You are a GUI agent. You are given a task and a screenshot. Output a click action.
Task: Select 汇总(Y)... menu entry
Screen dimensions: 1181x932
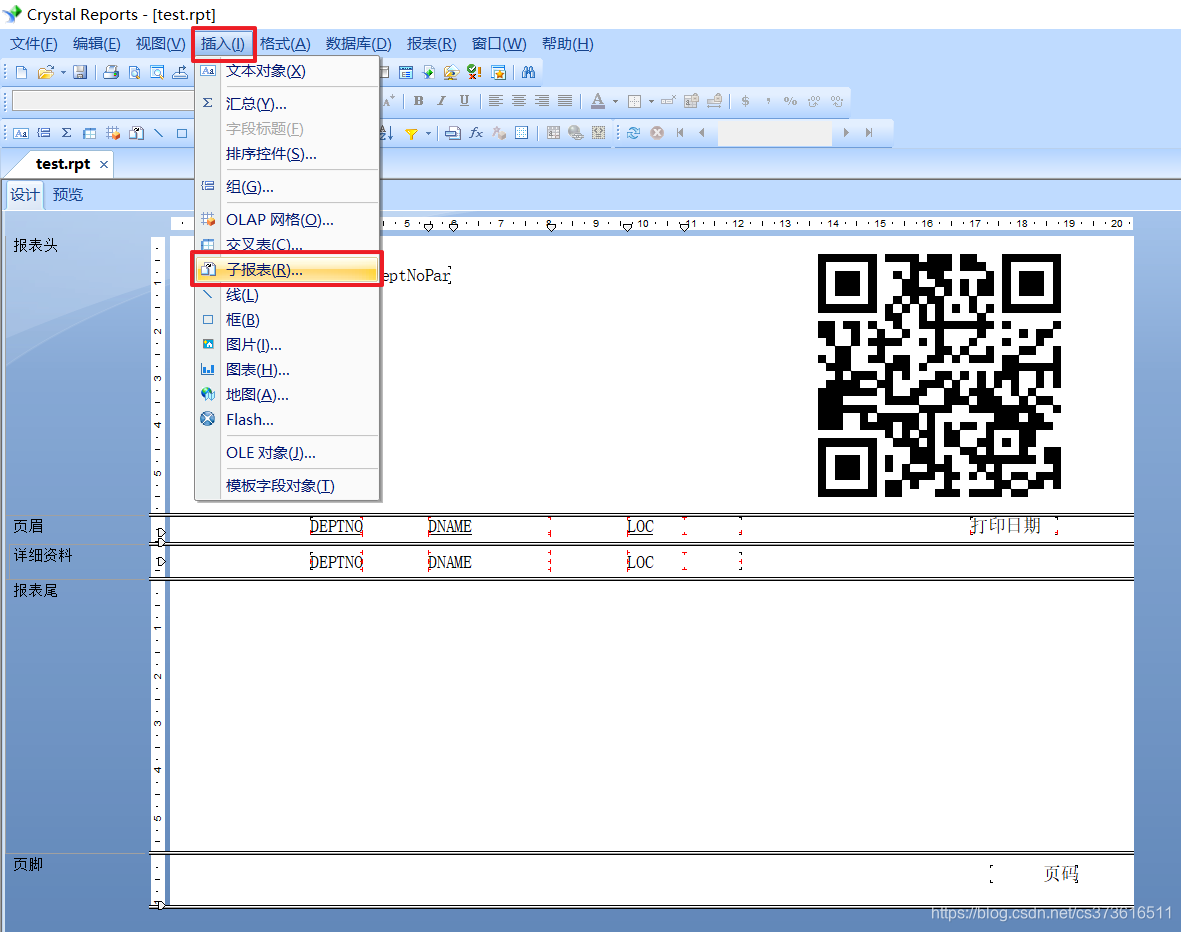[x=287, y=104]
